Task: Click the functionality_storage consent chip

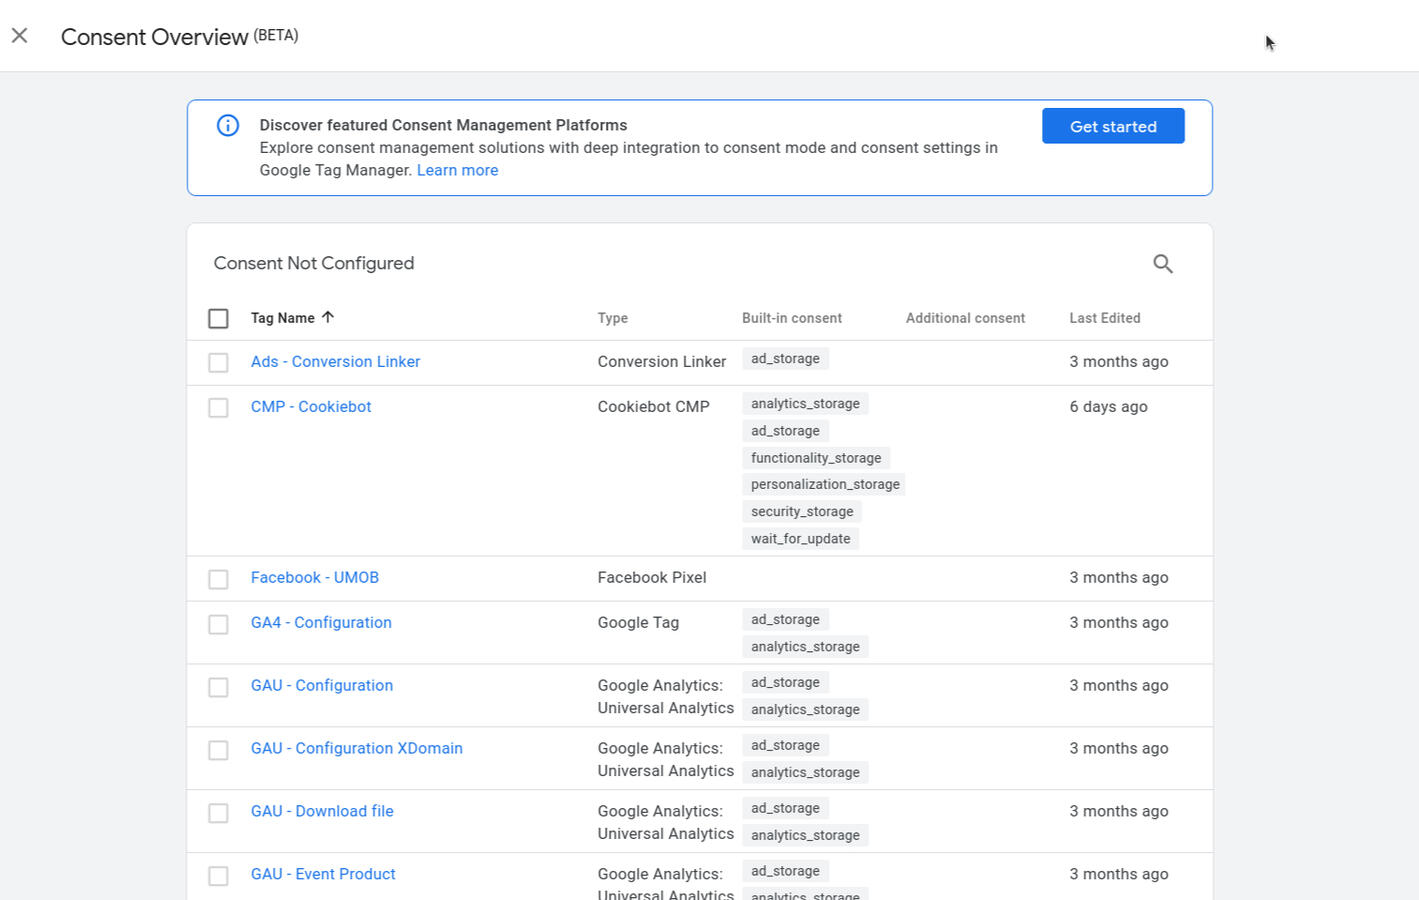Action: pos(816,458)
